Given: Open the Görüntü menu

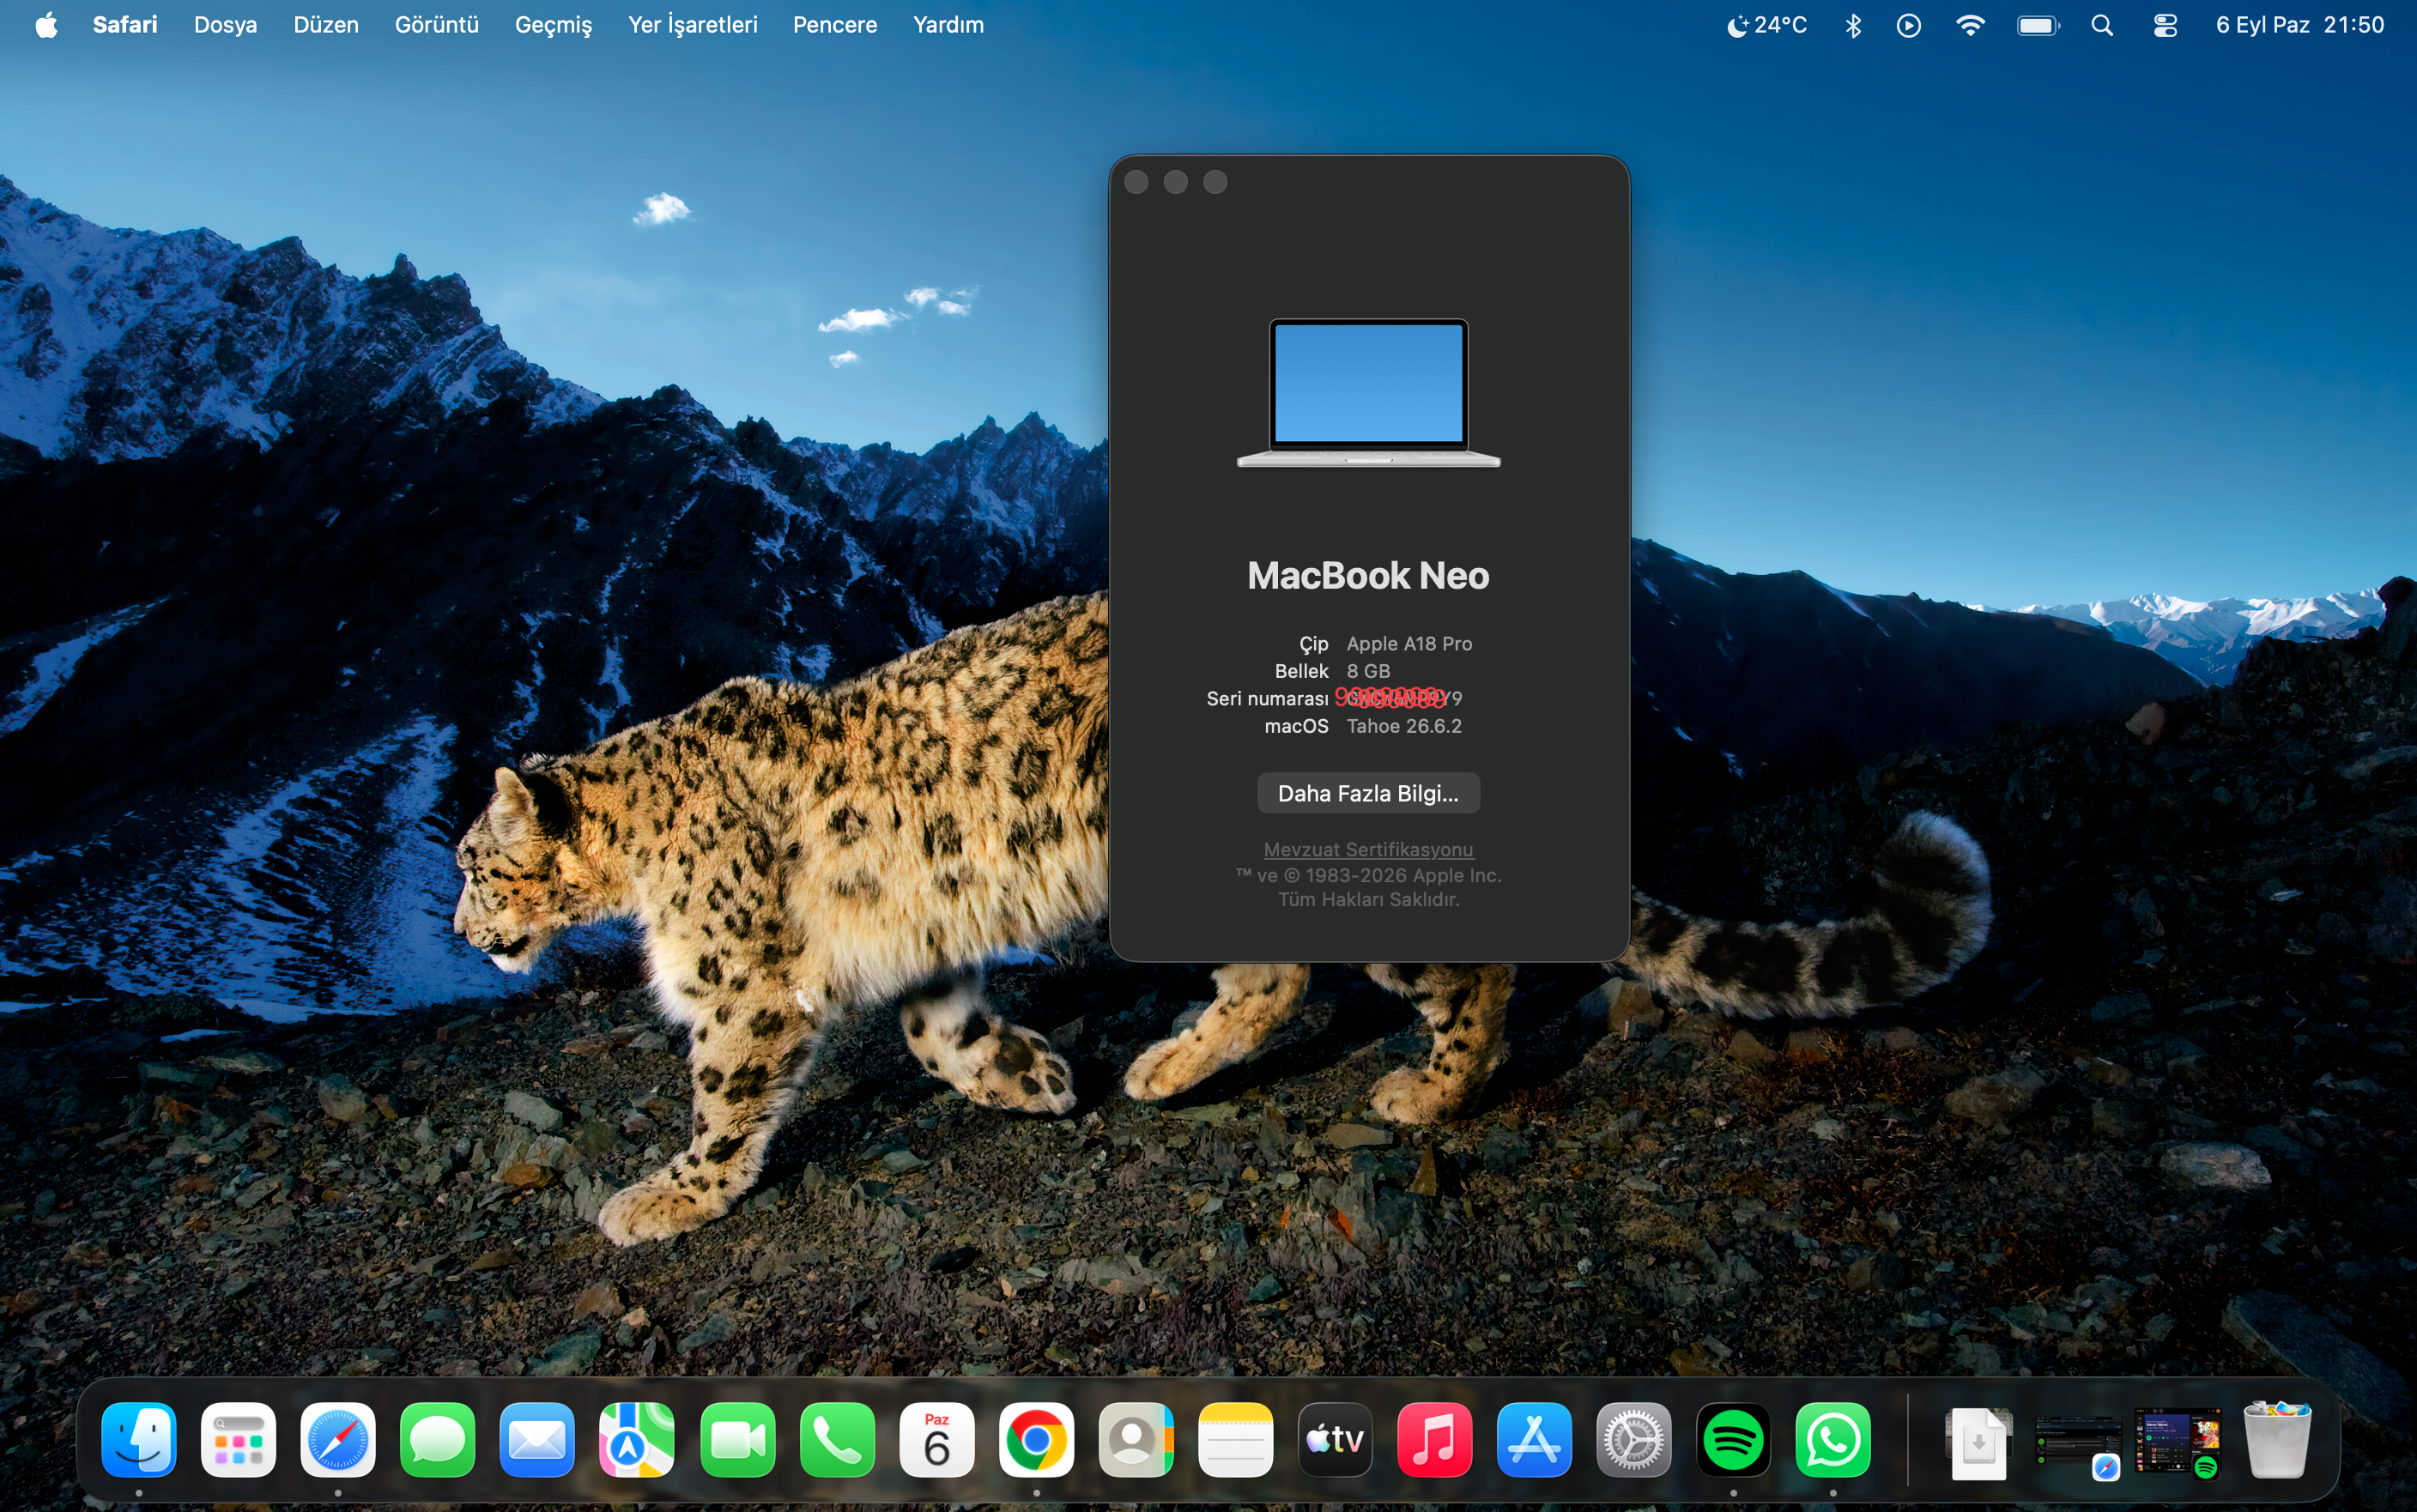Looking at the screenshot, I should coord(437,24).
